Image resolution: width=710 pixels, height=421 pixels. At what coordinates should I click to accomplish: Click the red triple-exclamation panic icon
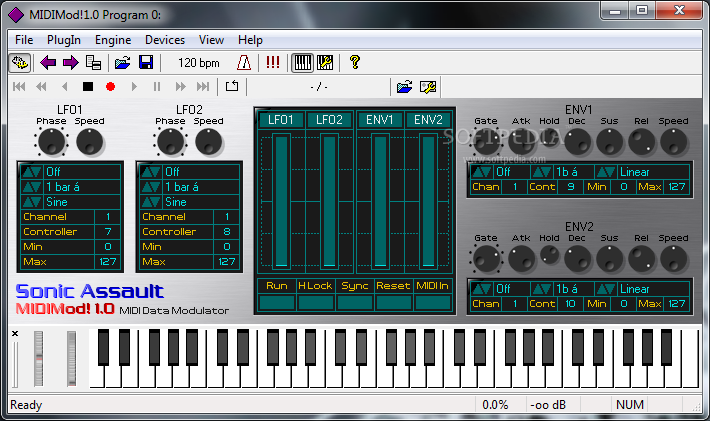click(x=273, y=62)
